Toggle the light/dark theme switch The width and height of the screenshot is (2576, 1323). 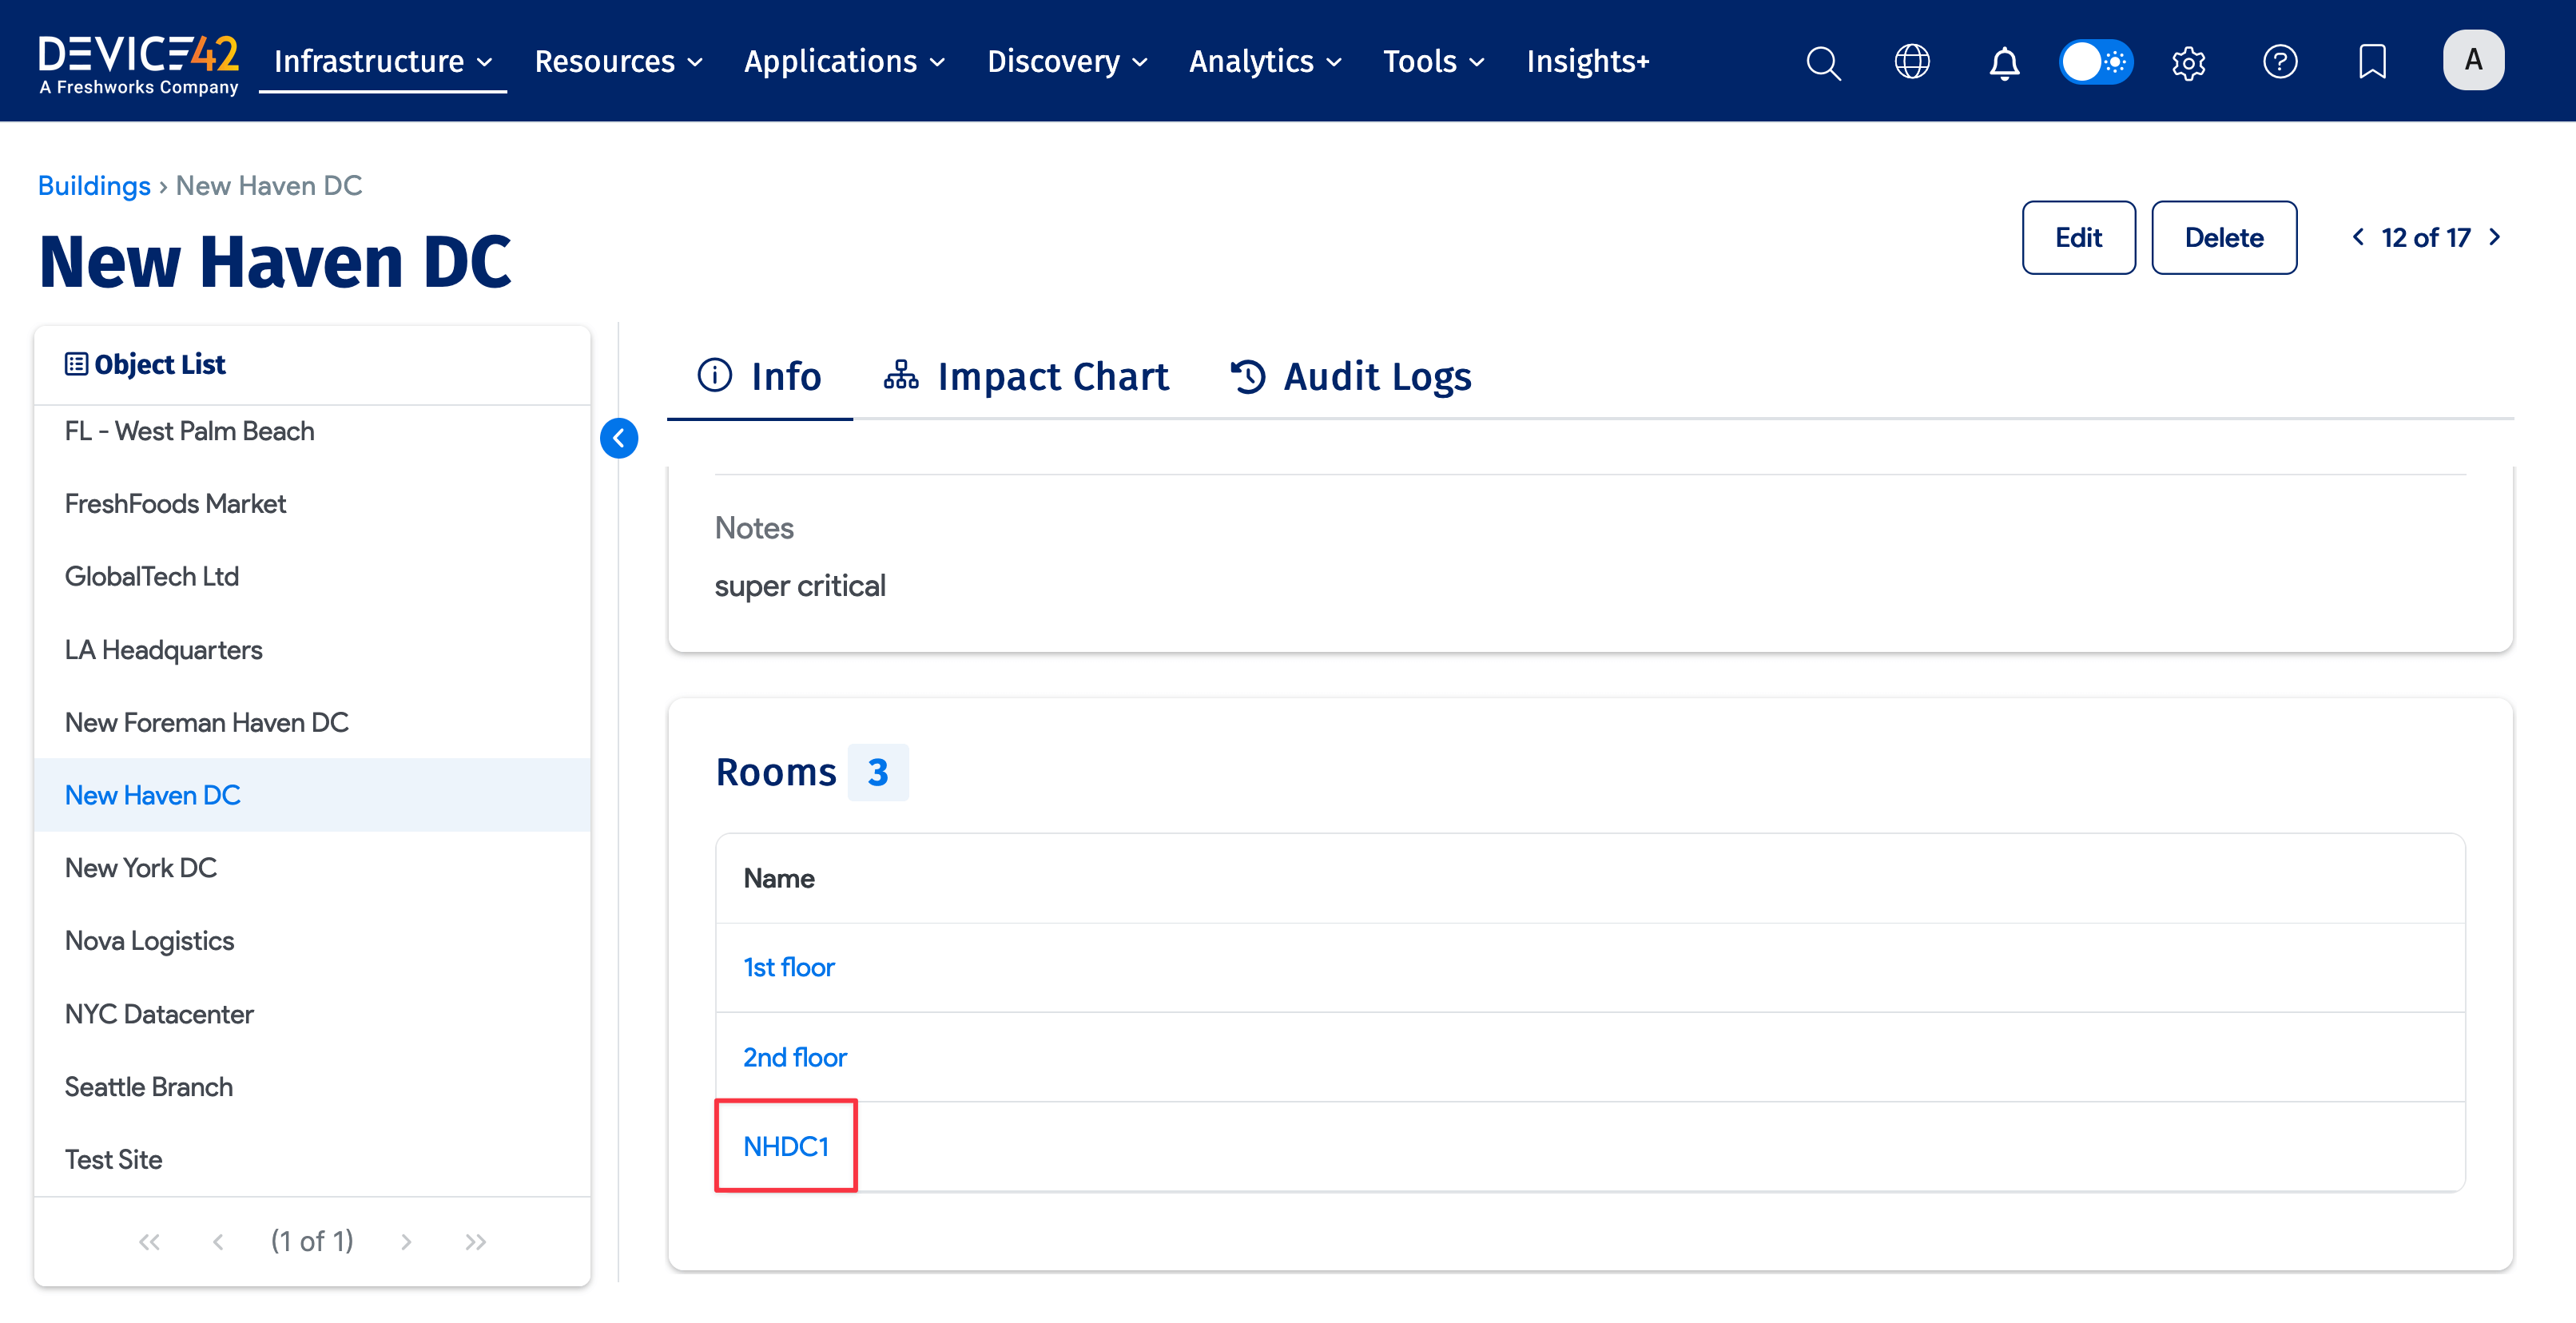2095,62
